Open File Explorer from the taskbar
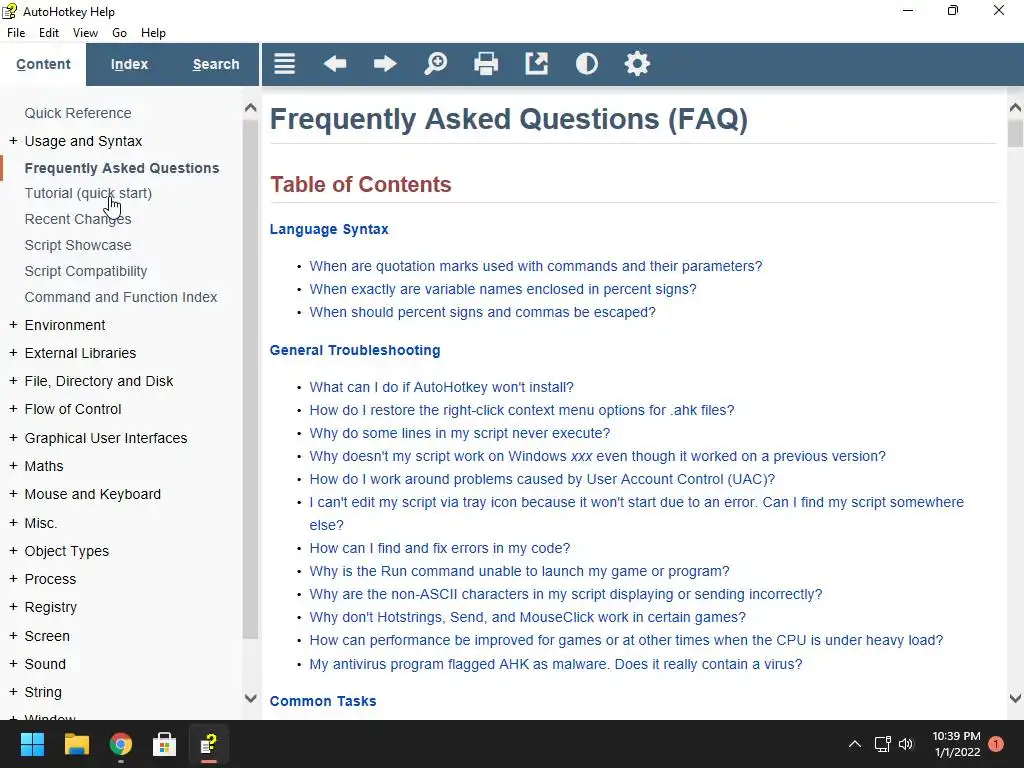Viewport: 1024px width, 768px height. click(76, 744)
